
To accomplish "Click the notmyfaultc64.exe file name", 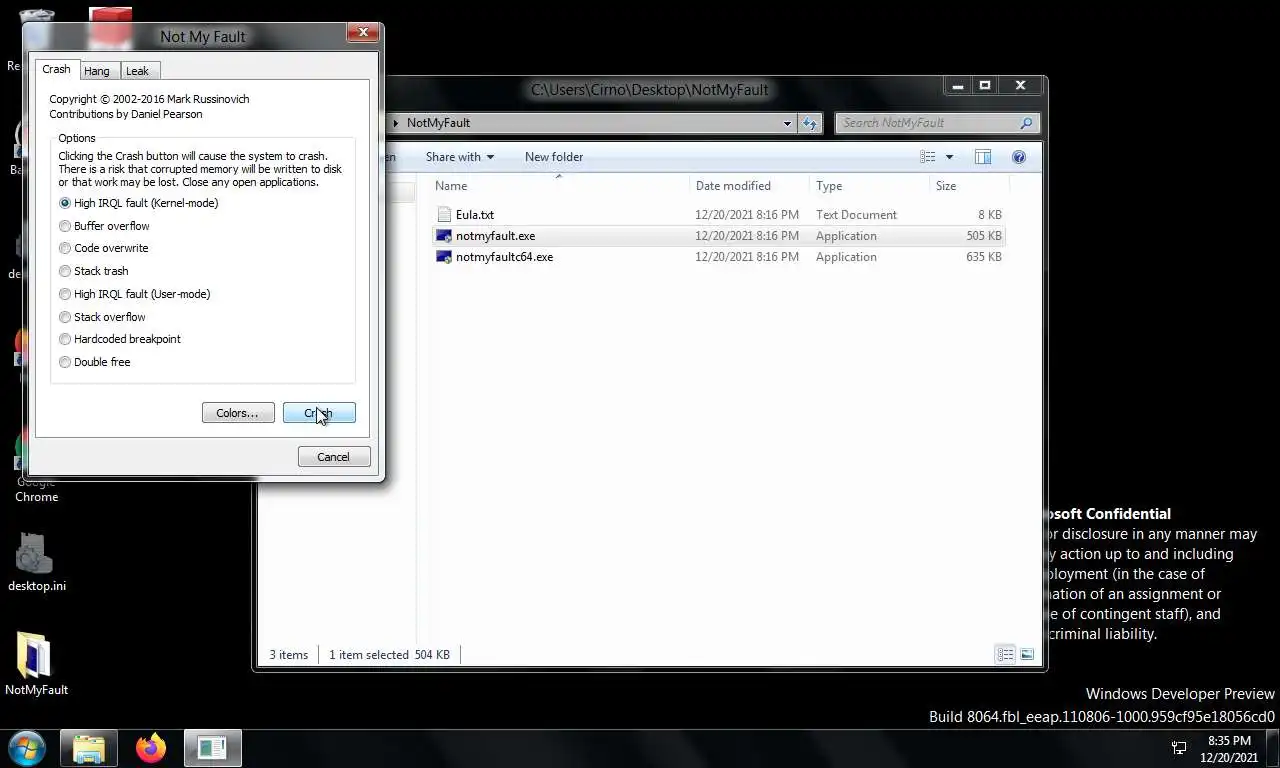I will [505, 257].
